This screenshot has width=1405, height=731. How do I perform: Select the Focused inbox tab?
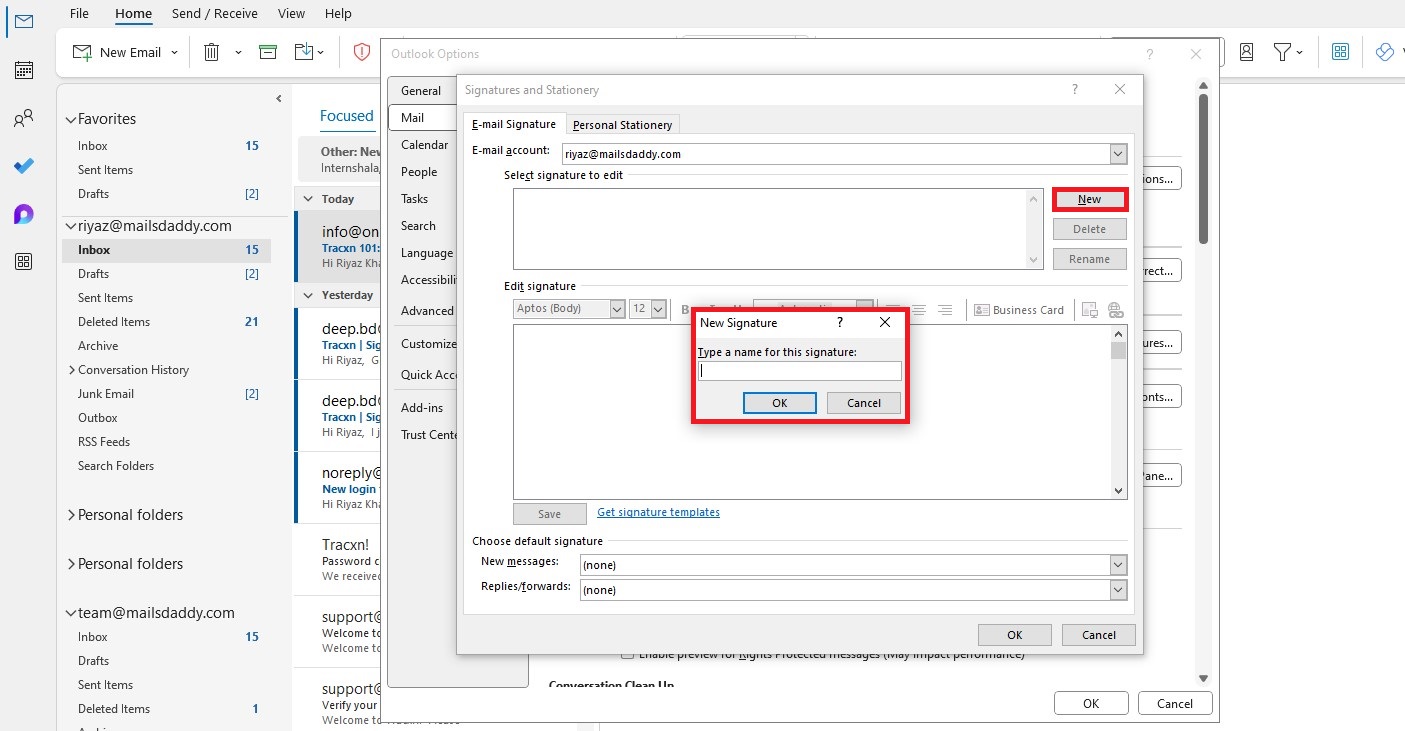(346, 116)
